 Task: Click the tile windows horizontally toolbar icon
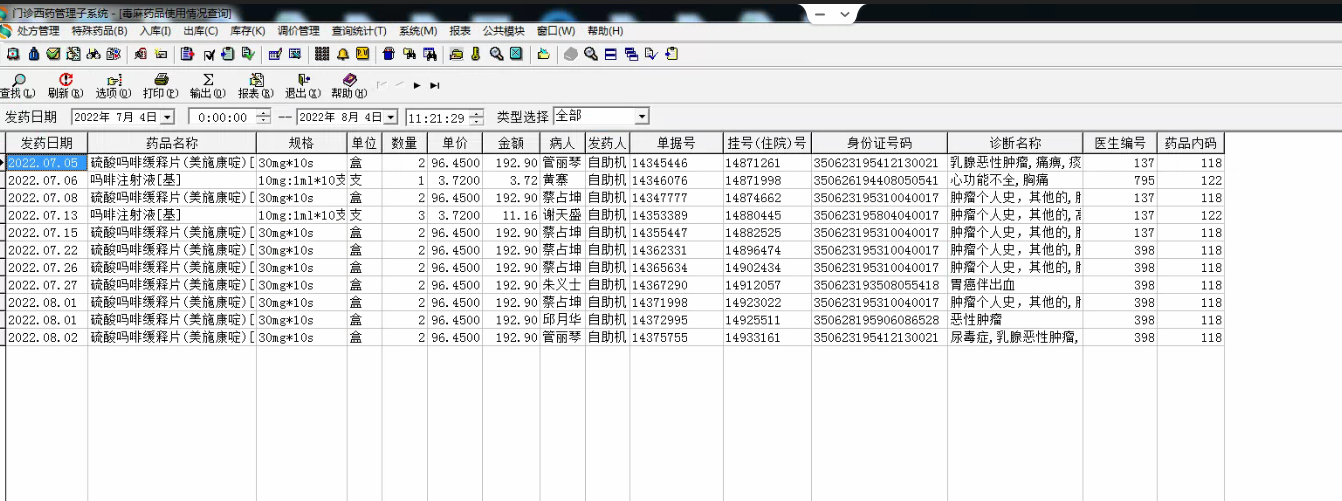(611, 54)
